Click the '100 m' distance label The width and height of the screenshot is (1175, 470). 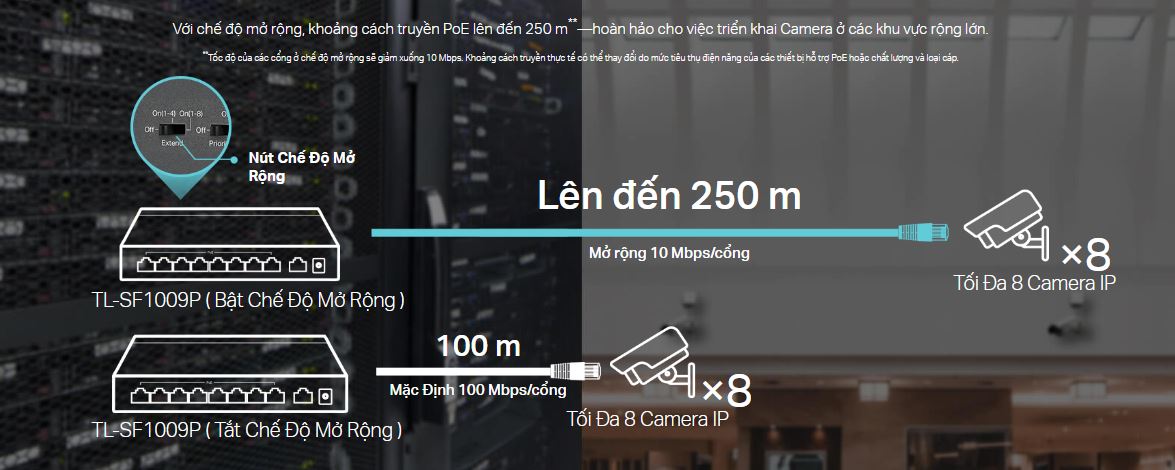pos(479,346)
